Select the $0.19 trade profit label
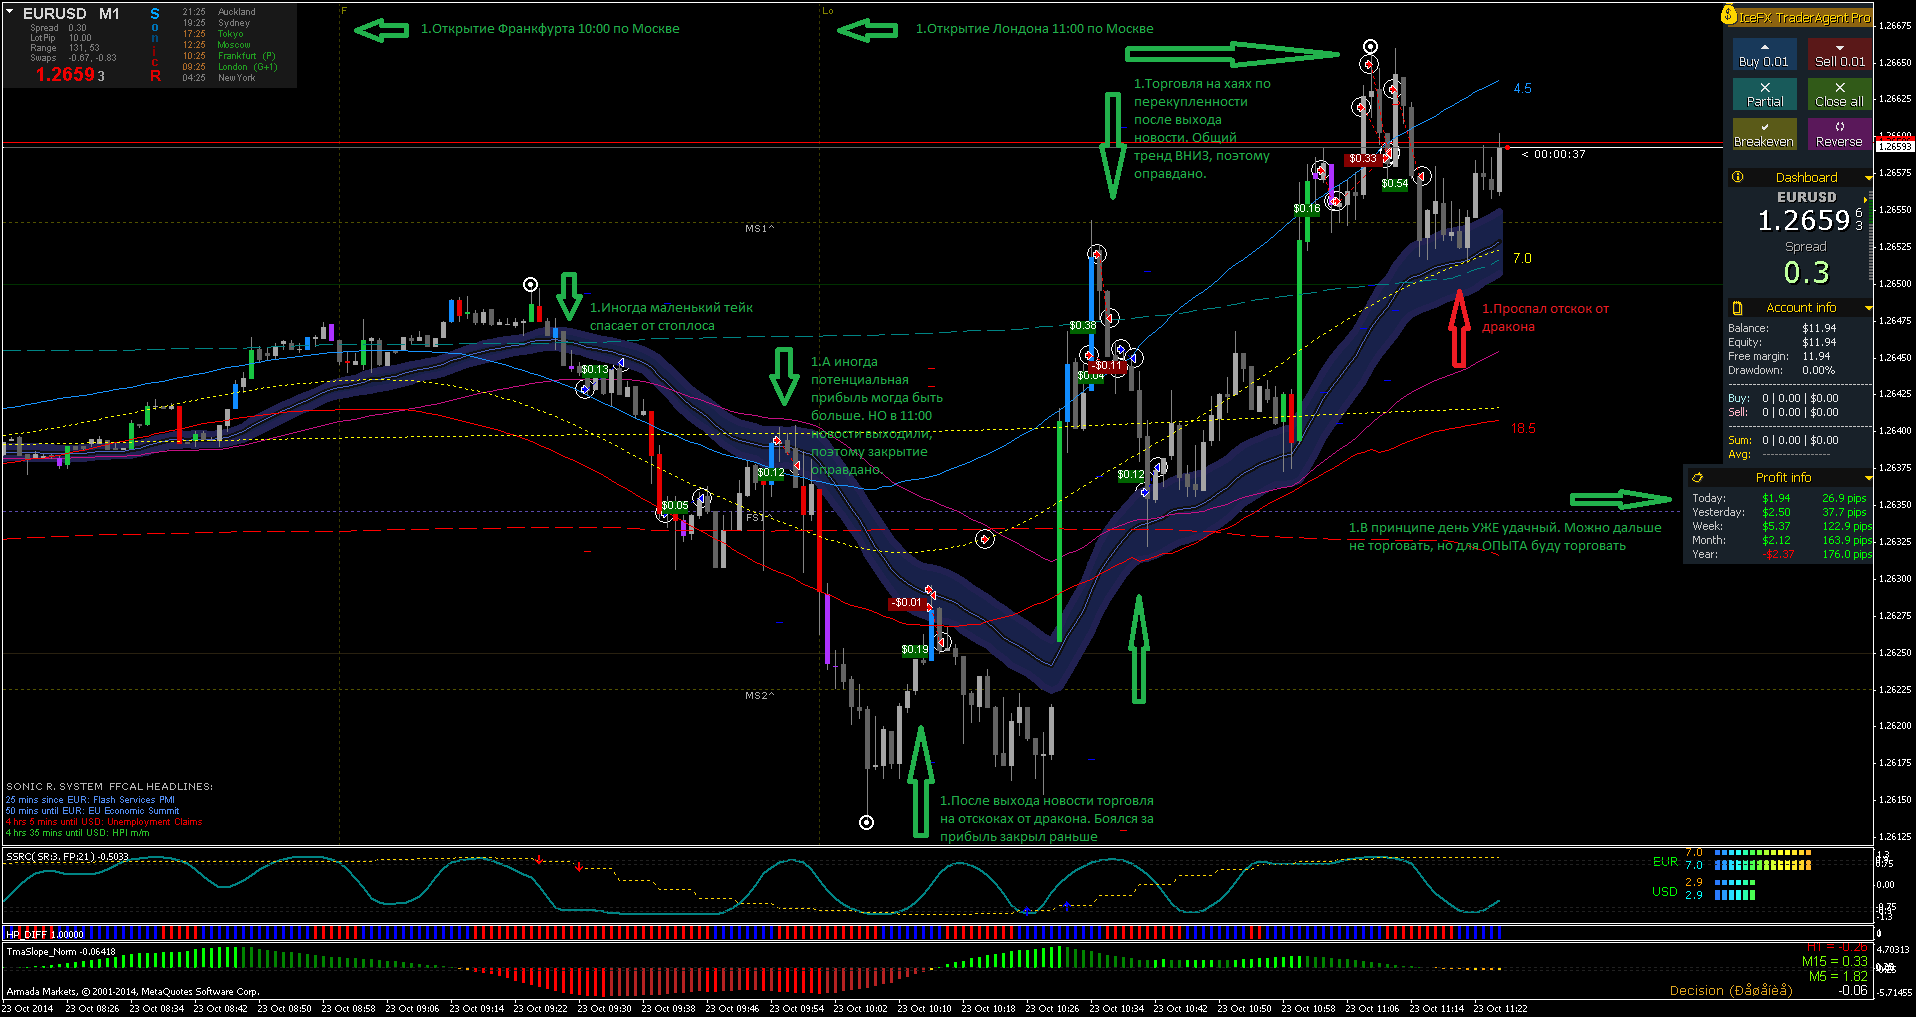The width and height of the screenshot is (1916, 1017). [915, 649]
